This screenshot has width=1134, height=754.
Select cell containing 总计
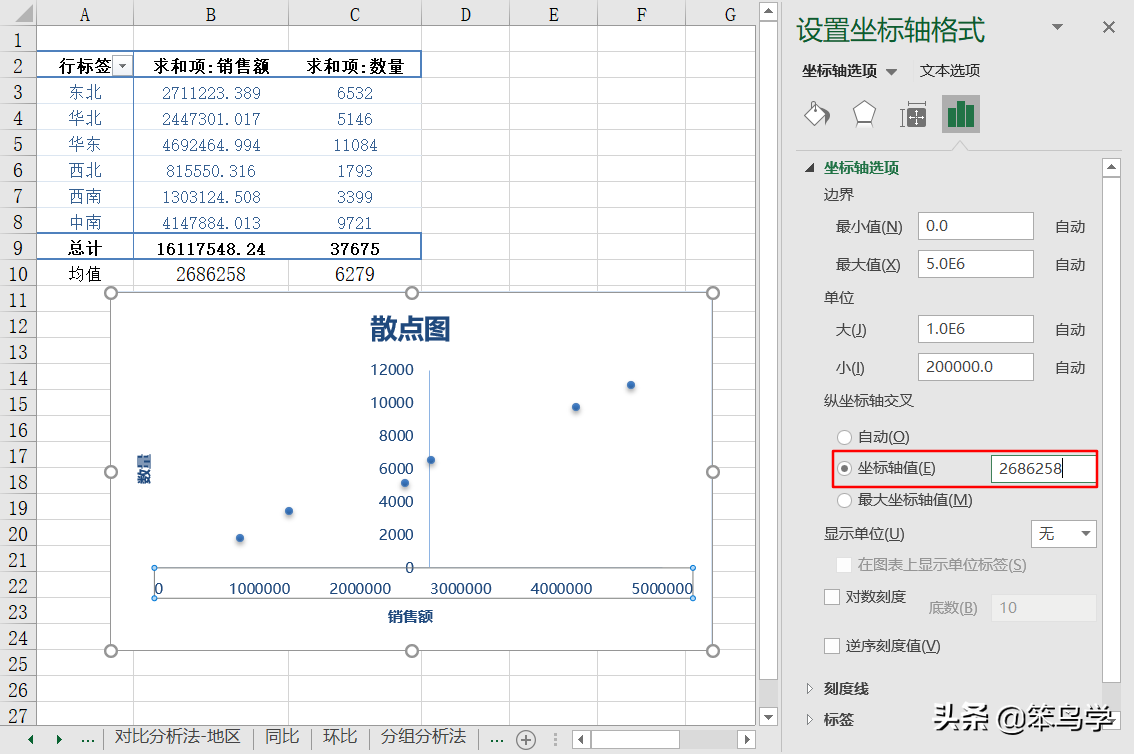click(85, 249)
